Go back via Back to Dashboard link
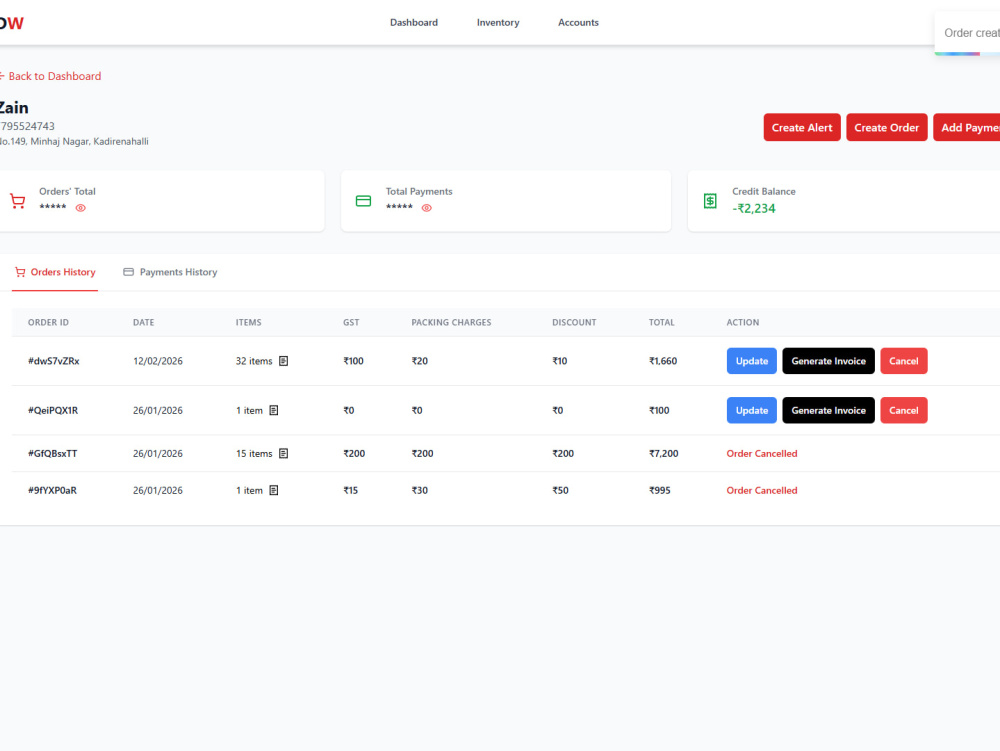The image size is (1000, 751). [x=50, y=76]
